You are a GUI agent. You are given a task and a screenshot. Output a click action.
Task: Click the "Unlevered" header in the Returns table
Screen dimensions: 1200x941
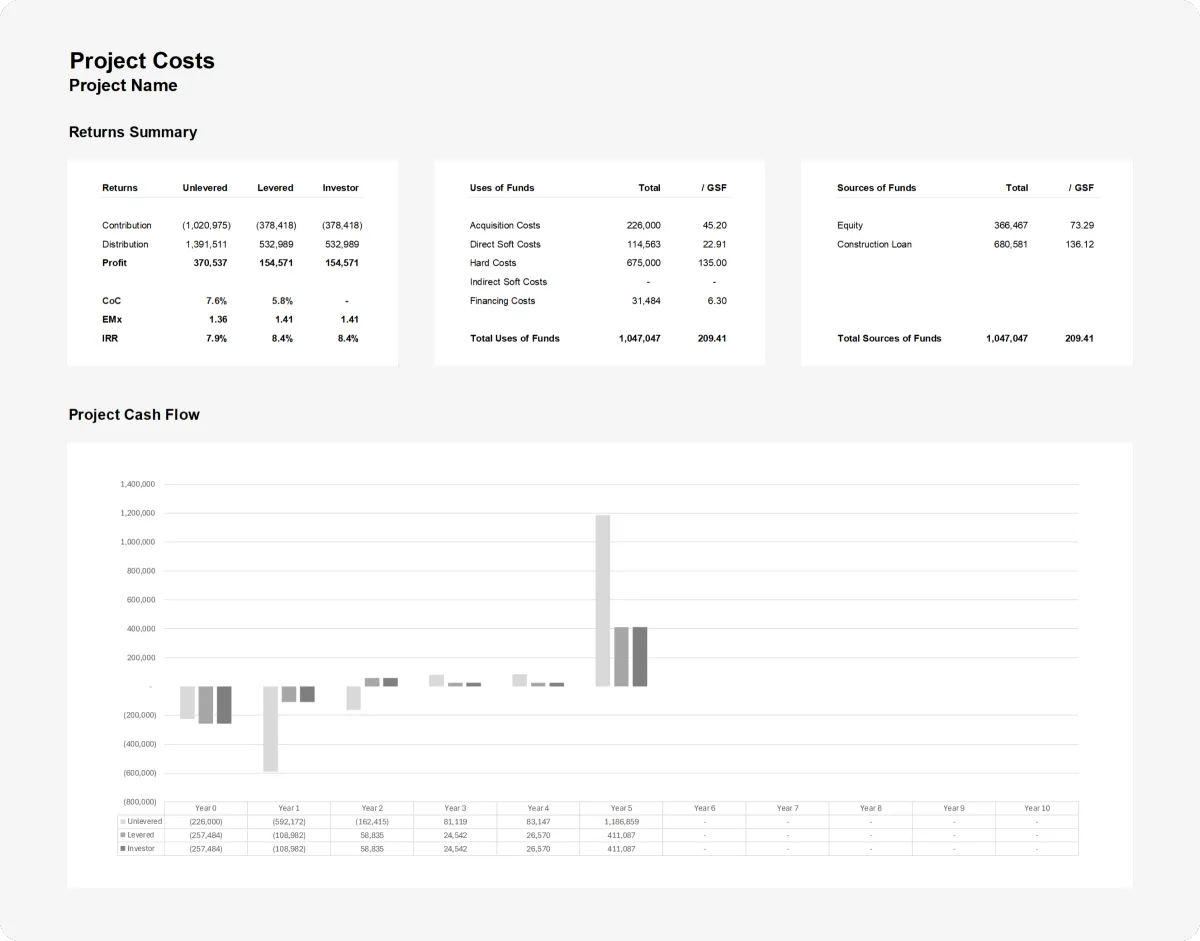[205, 188]
